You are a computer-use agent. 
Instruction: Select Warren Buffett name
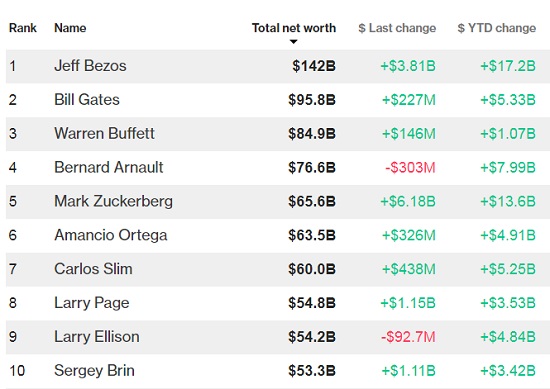(x=104, y=134)
